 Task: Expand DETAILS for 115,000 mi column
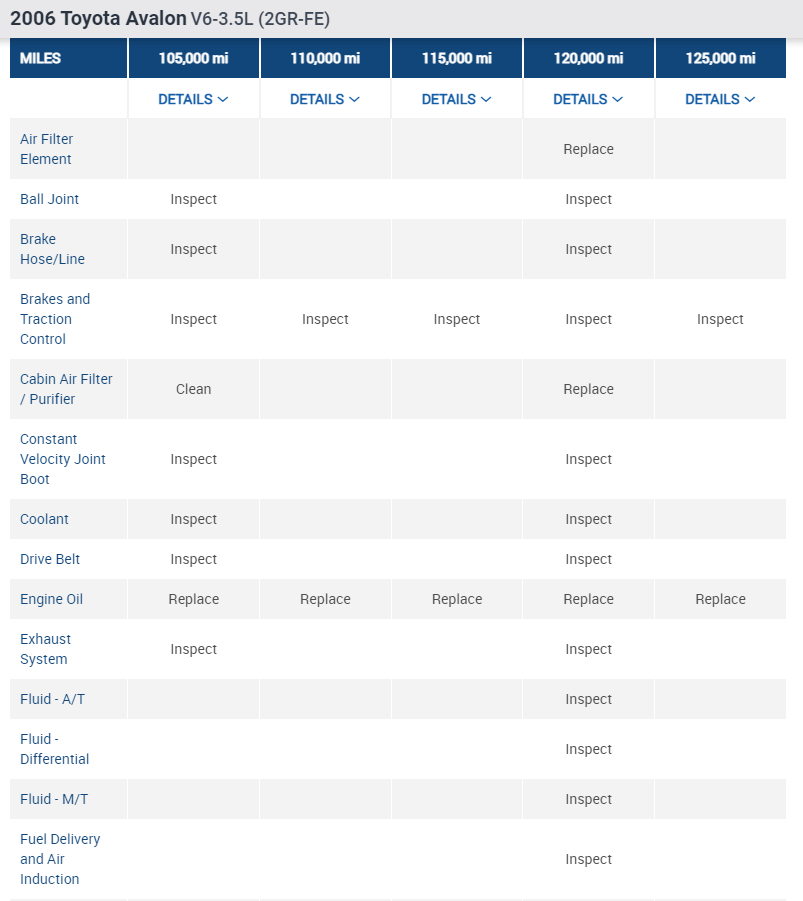tap(457, 99)
